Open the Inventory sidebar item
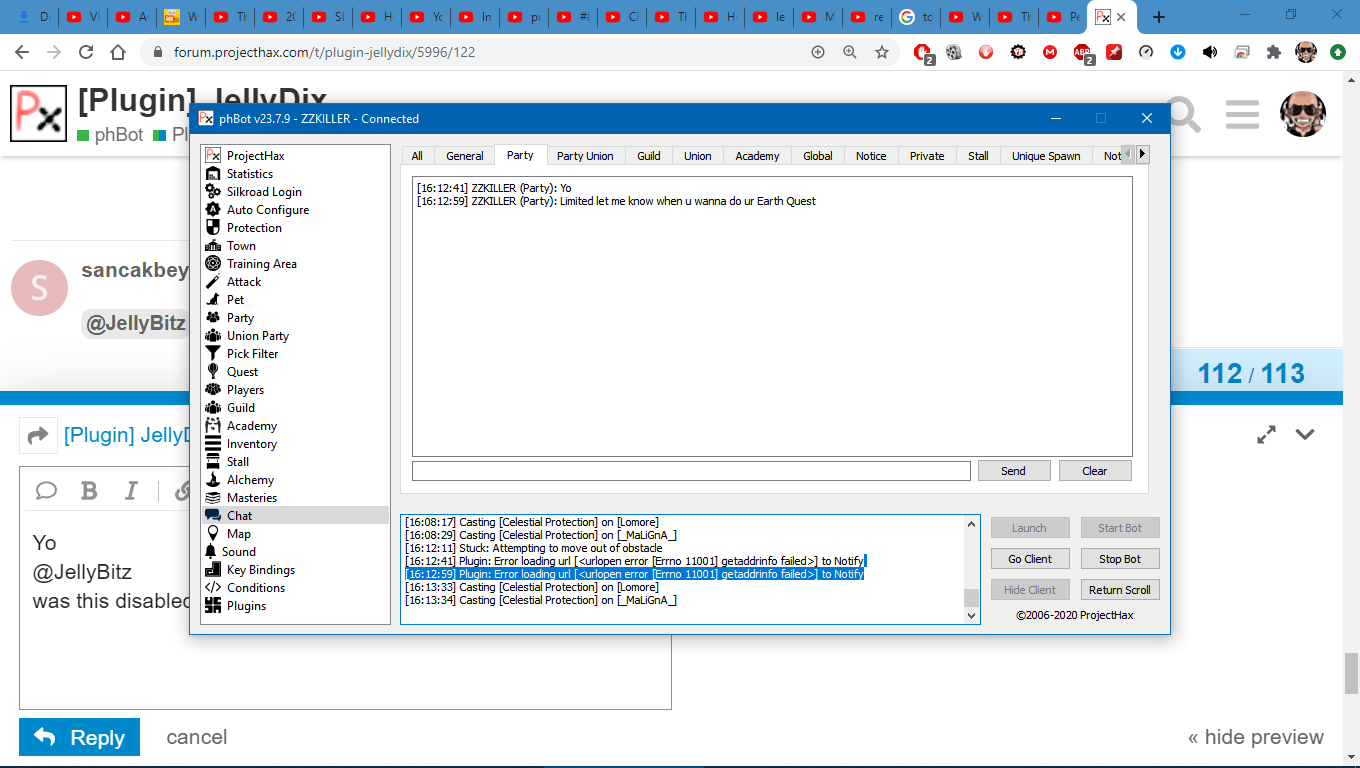The width and height of the screenshot is (1360, 768). pyautogui.click(x=251, y=444)
